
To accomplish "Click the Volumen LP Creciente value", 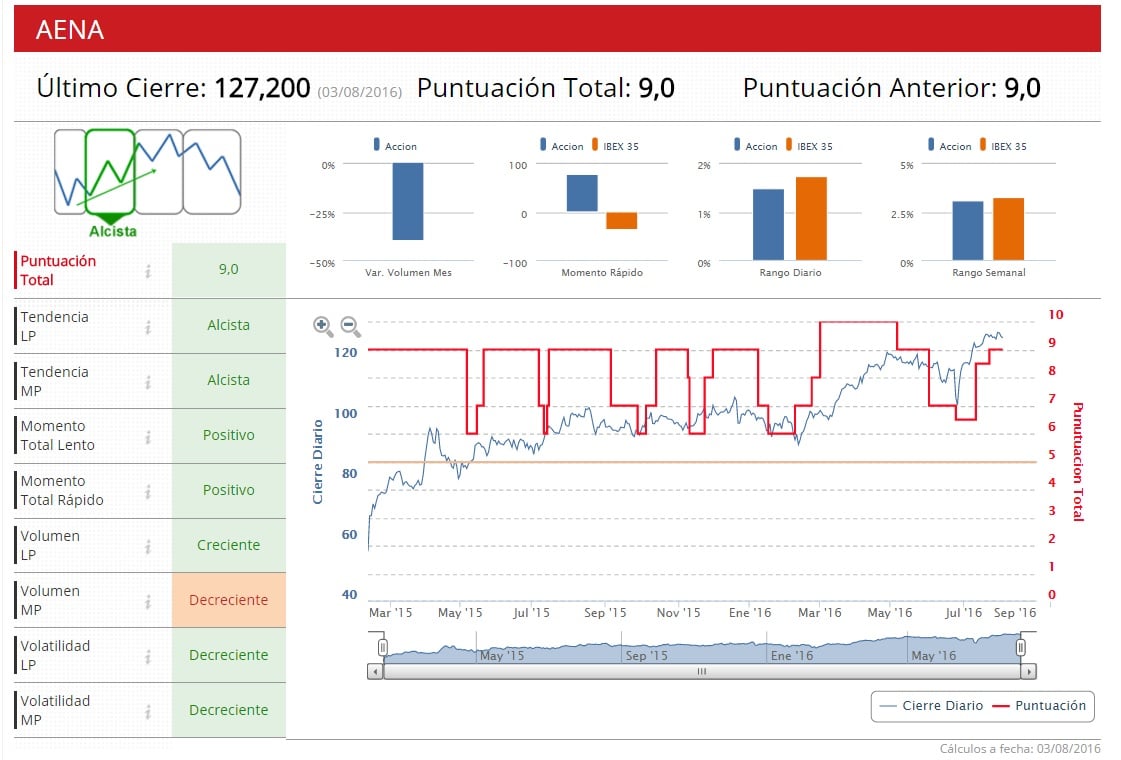I will point(229,546).
